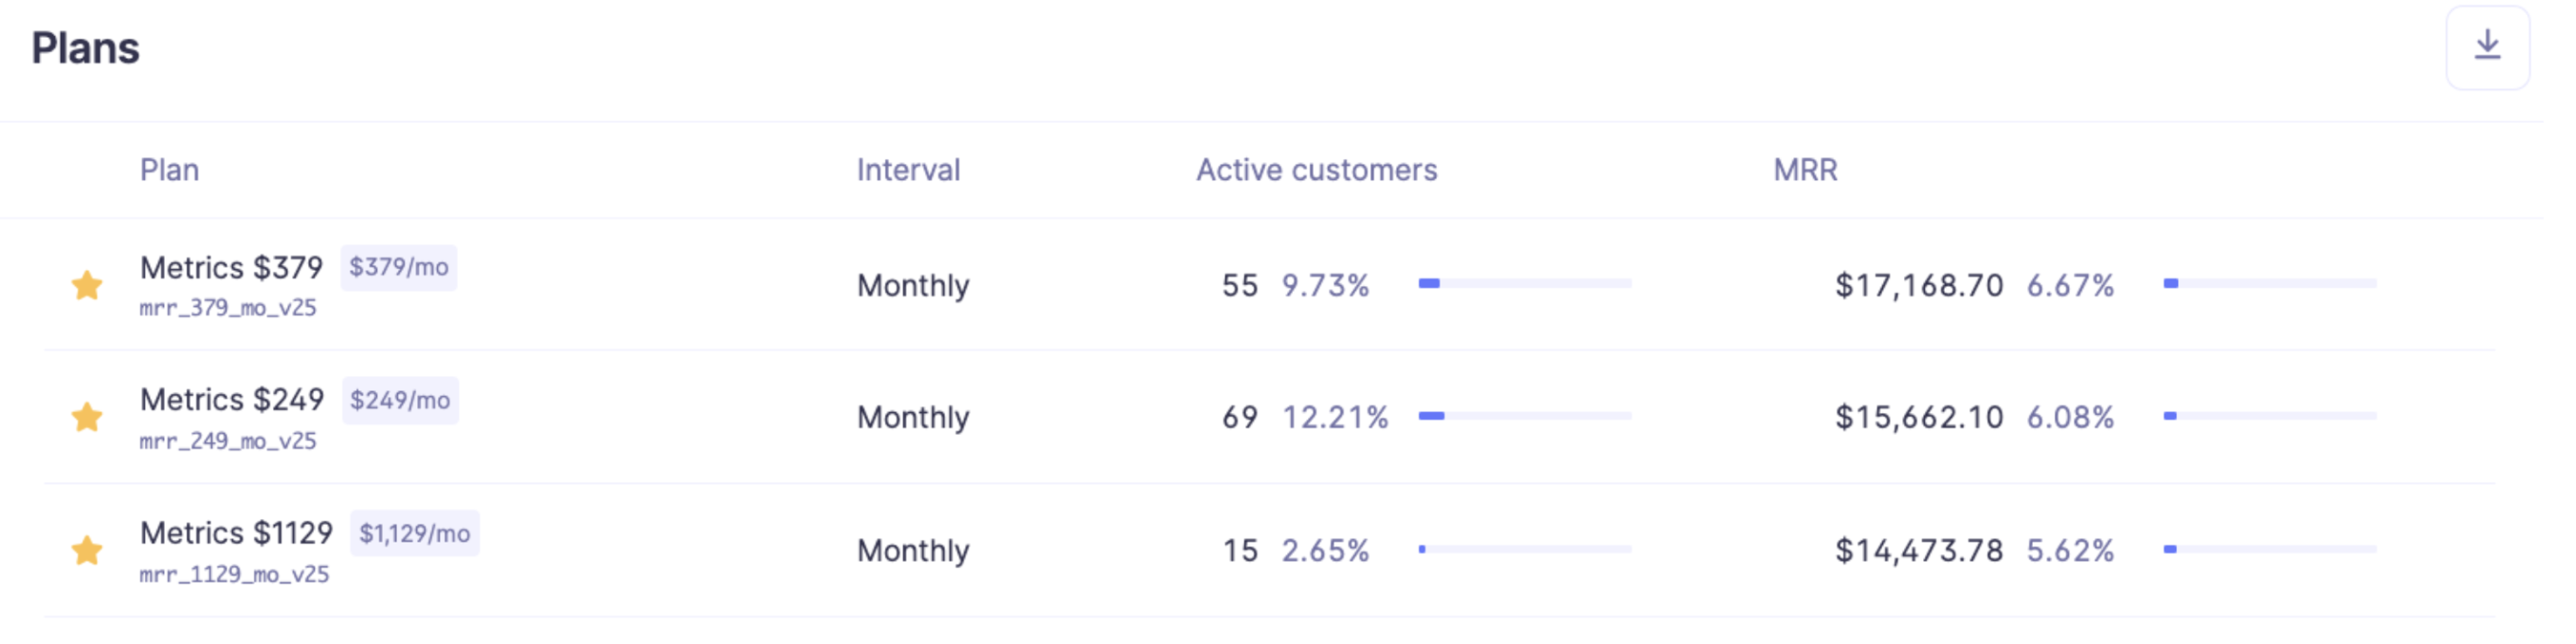Sort by Plan column header

pos(169,170)
